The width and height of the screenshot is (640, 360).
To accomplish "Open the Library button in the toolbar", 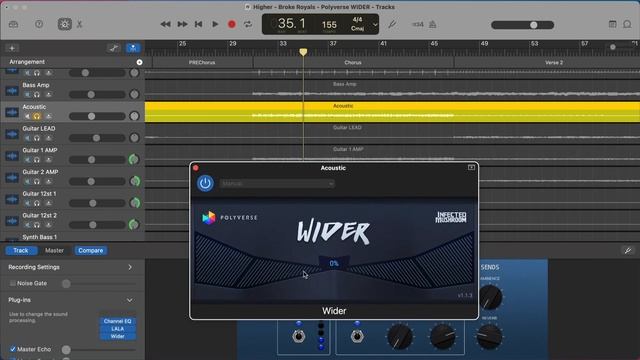I will pyautogui.click(x=13, y=24).
